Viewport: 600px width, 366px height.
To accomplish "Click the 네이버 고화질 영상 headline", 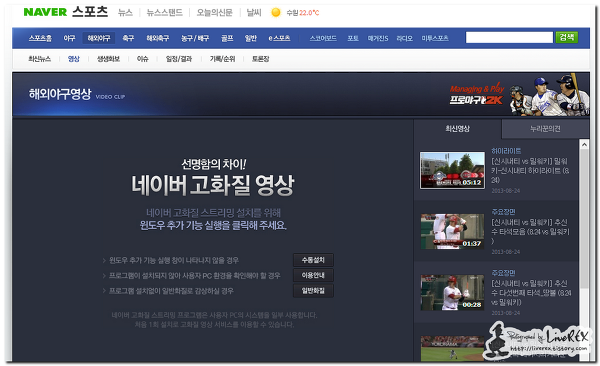I will coord(213,185).
